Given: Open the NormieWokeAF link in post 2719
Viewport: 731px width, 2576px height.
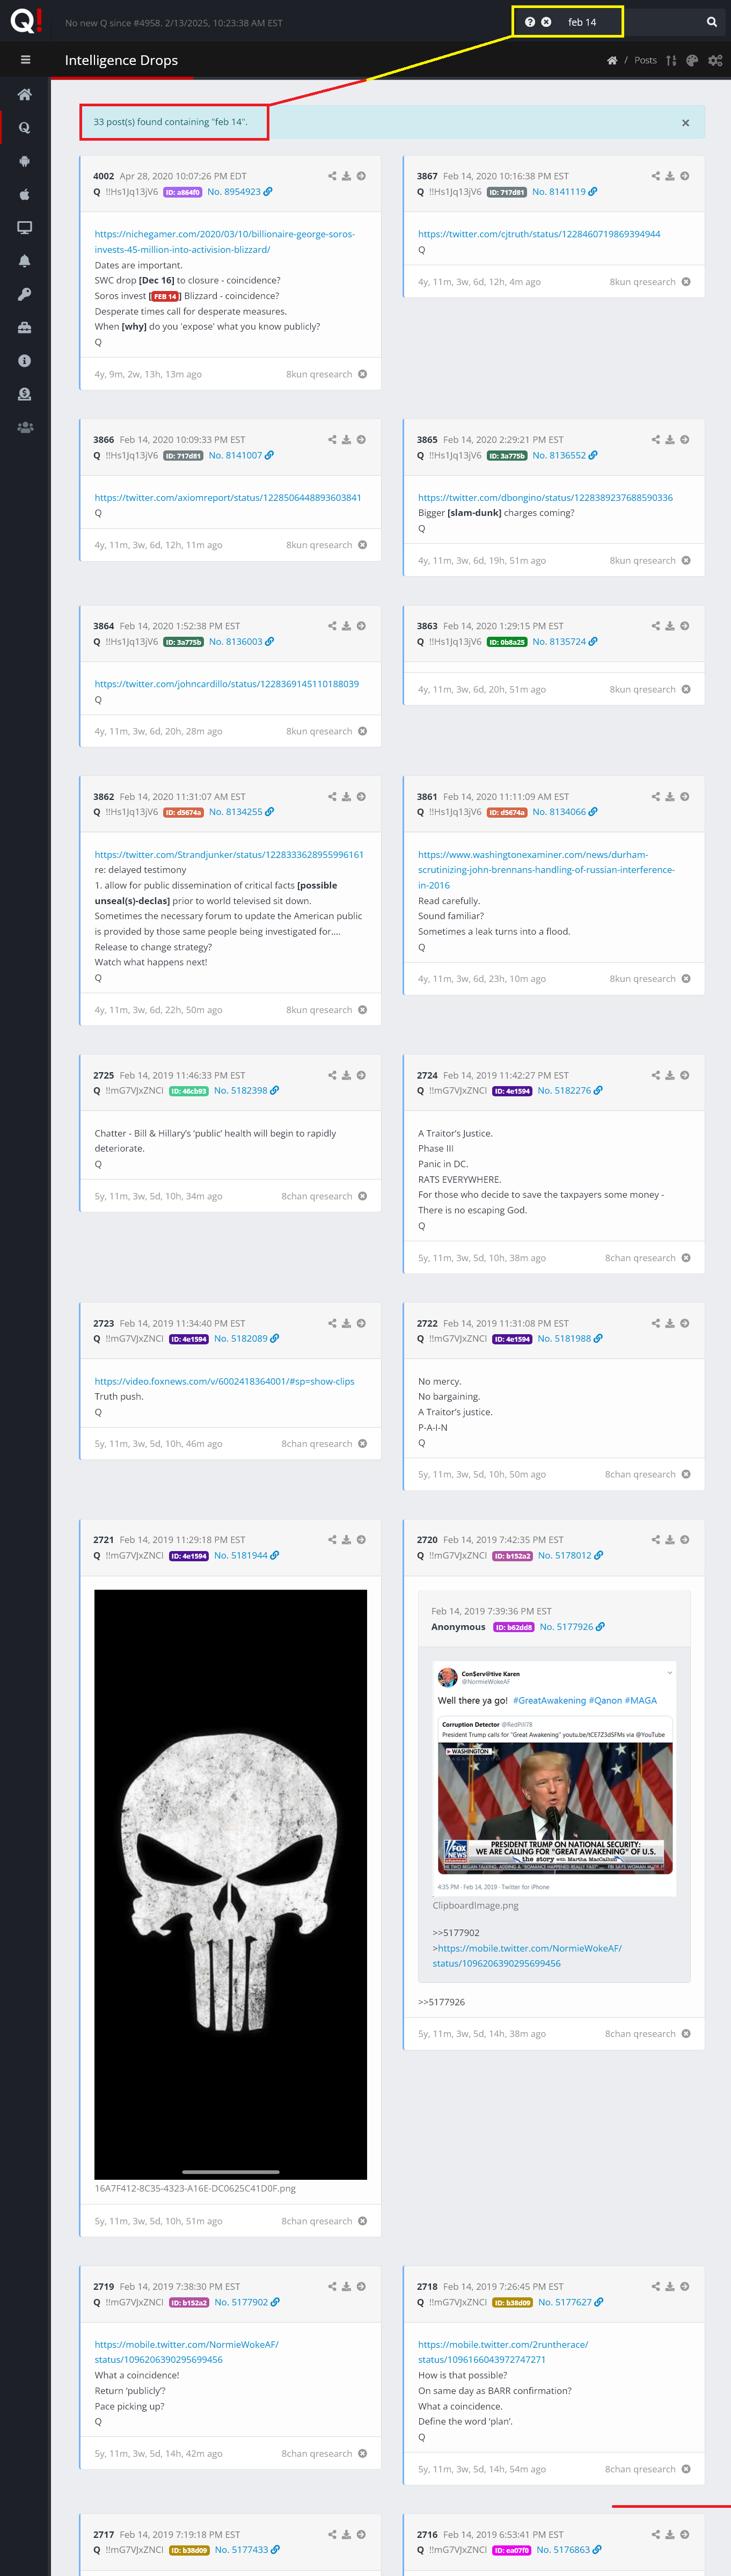Looking at the screenshot, I should 186,2351.
